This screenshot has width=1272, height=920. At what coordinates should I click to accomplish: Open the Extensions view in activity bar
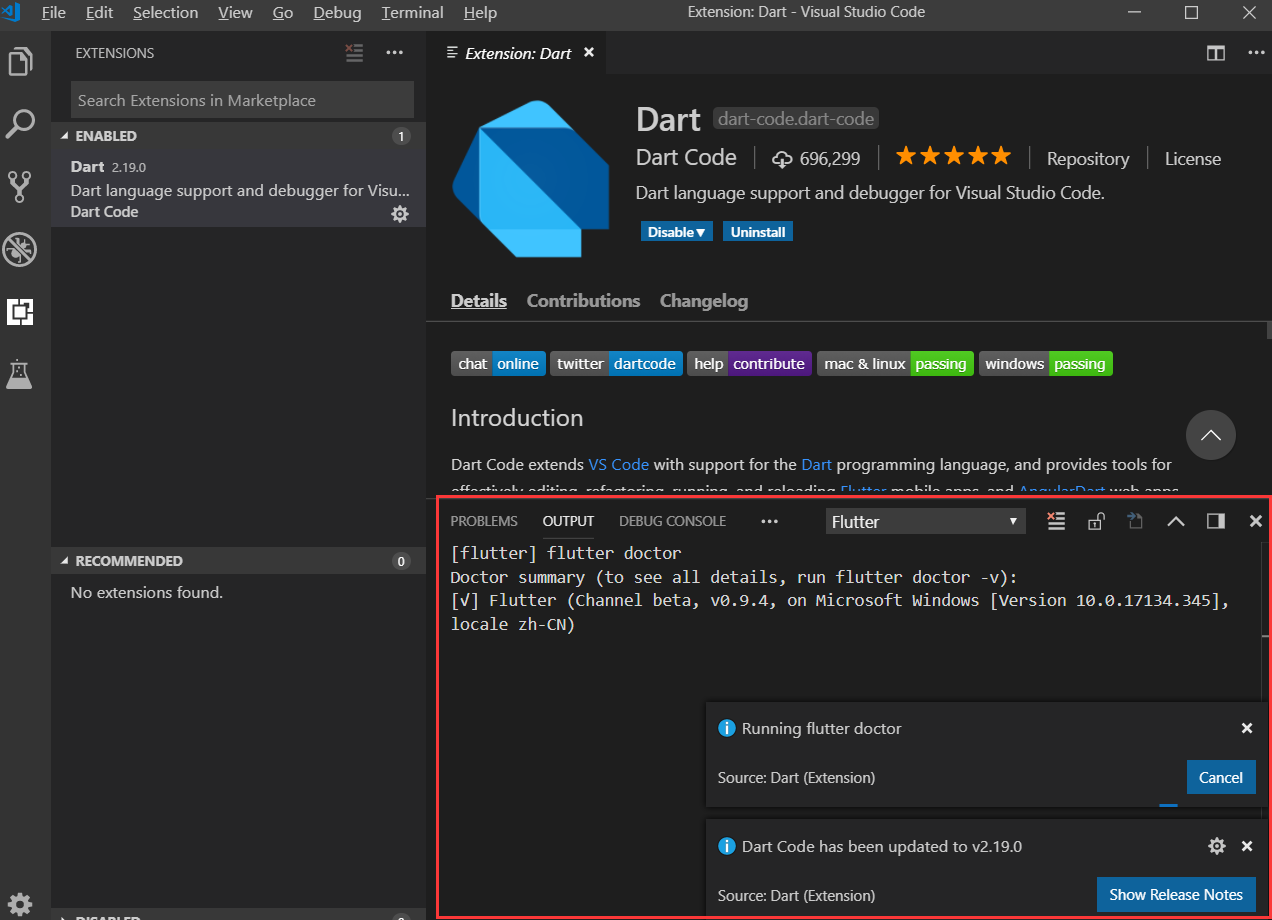[x=20, y=311]
